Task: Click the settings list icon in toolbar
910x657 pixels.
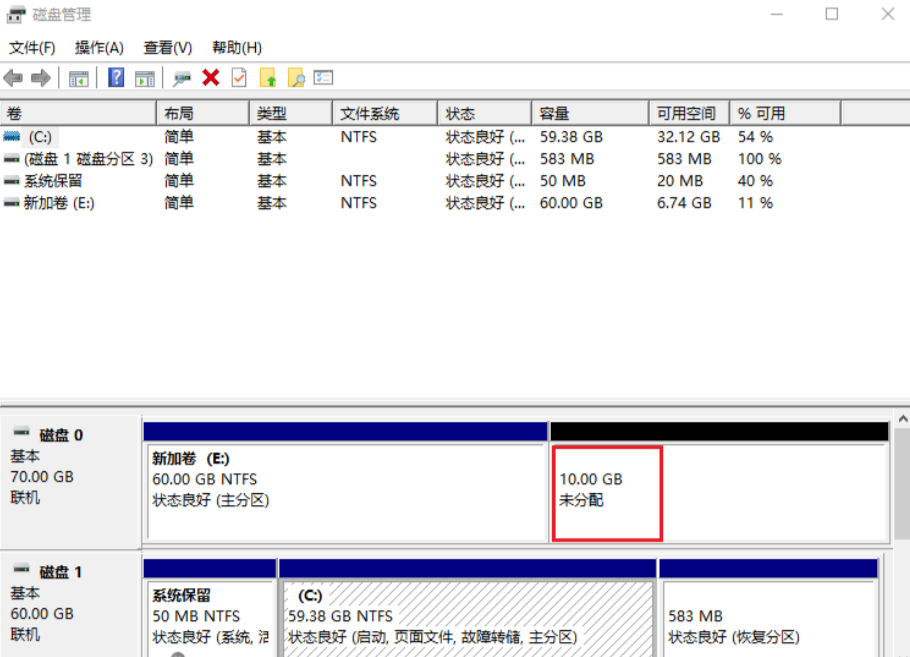Action: click(x=323, y=78)
